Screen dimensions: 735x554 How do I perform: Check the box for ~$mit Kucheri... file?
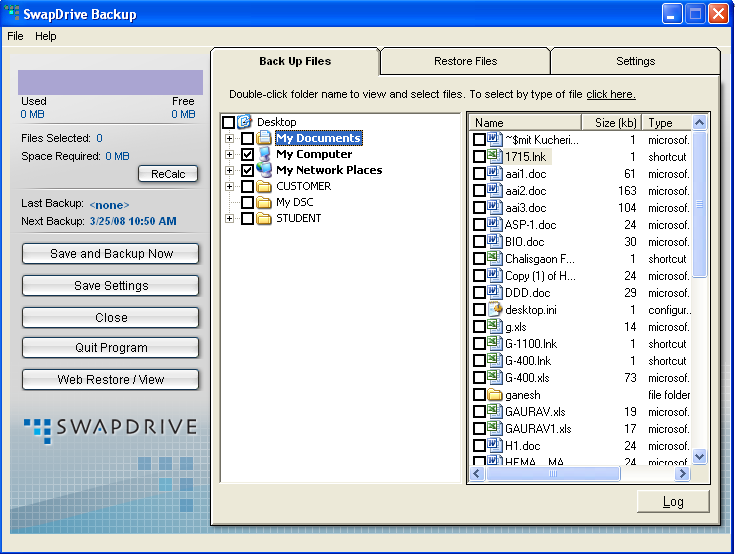pos(479,140)
